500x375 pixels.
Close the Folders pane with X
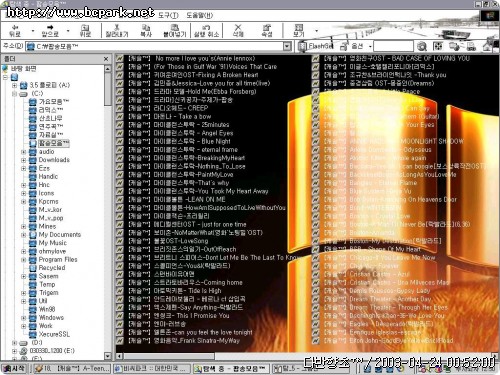click(x=106, y=59)
